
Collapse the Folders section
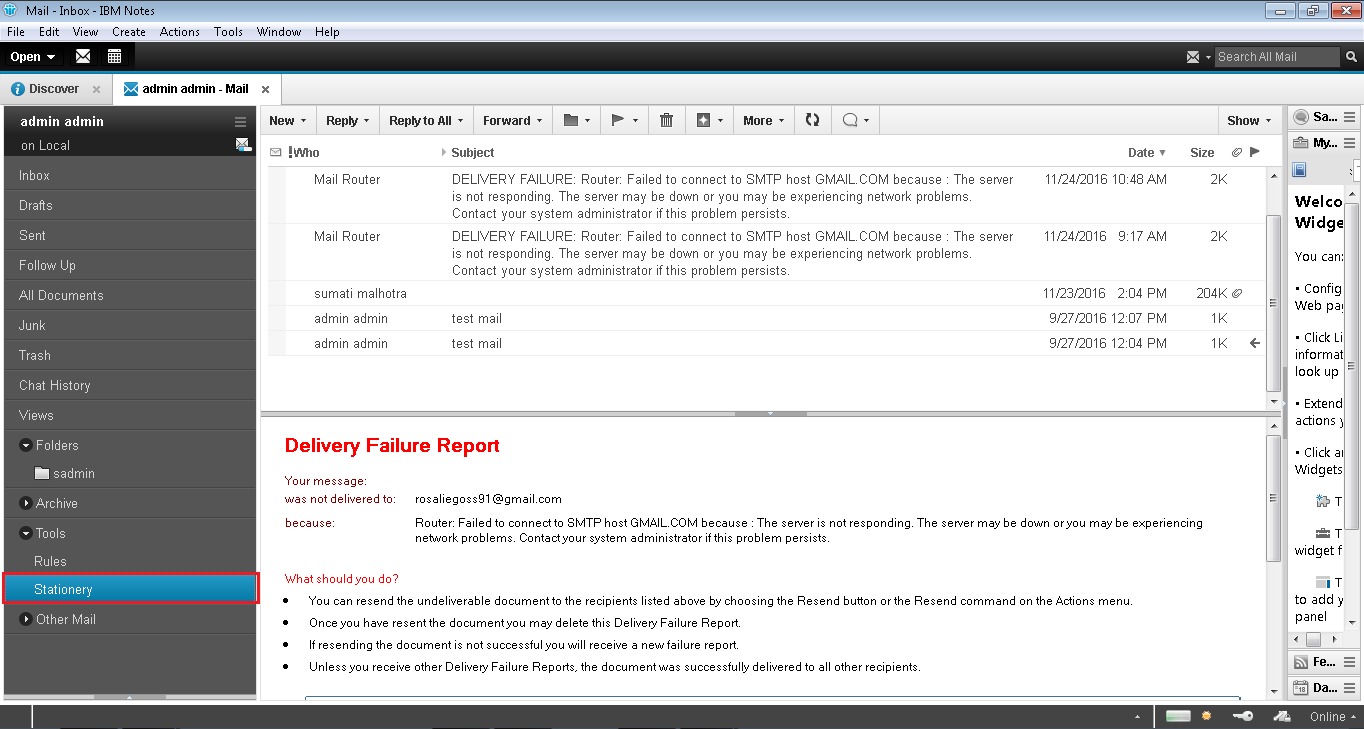[x=25, y=445]
